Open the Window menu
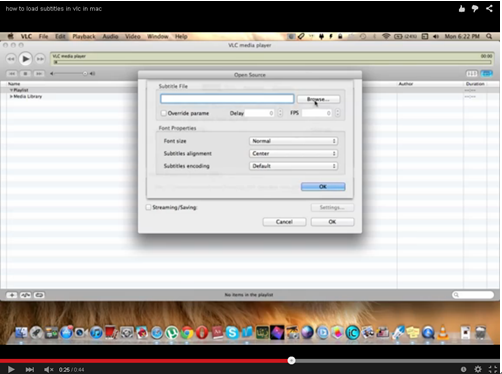Screen dimensions: 502x374 pyautogui.click(x=158, y=36)
